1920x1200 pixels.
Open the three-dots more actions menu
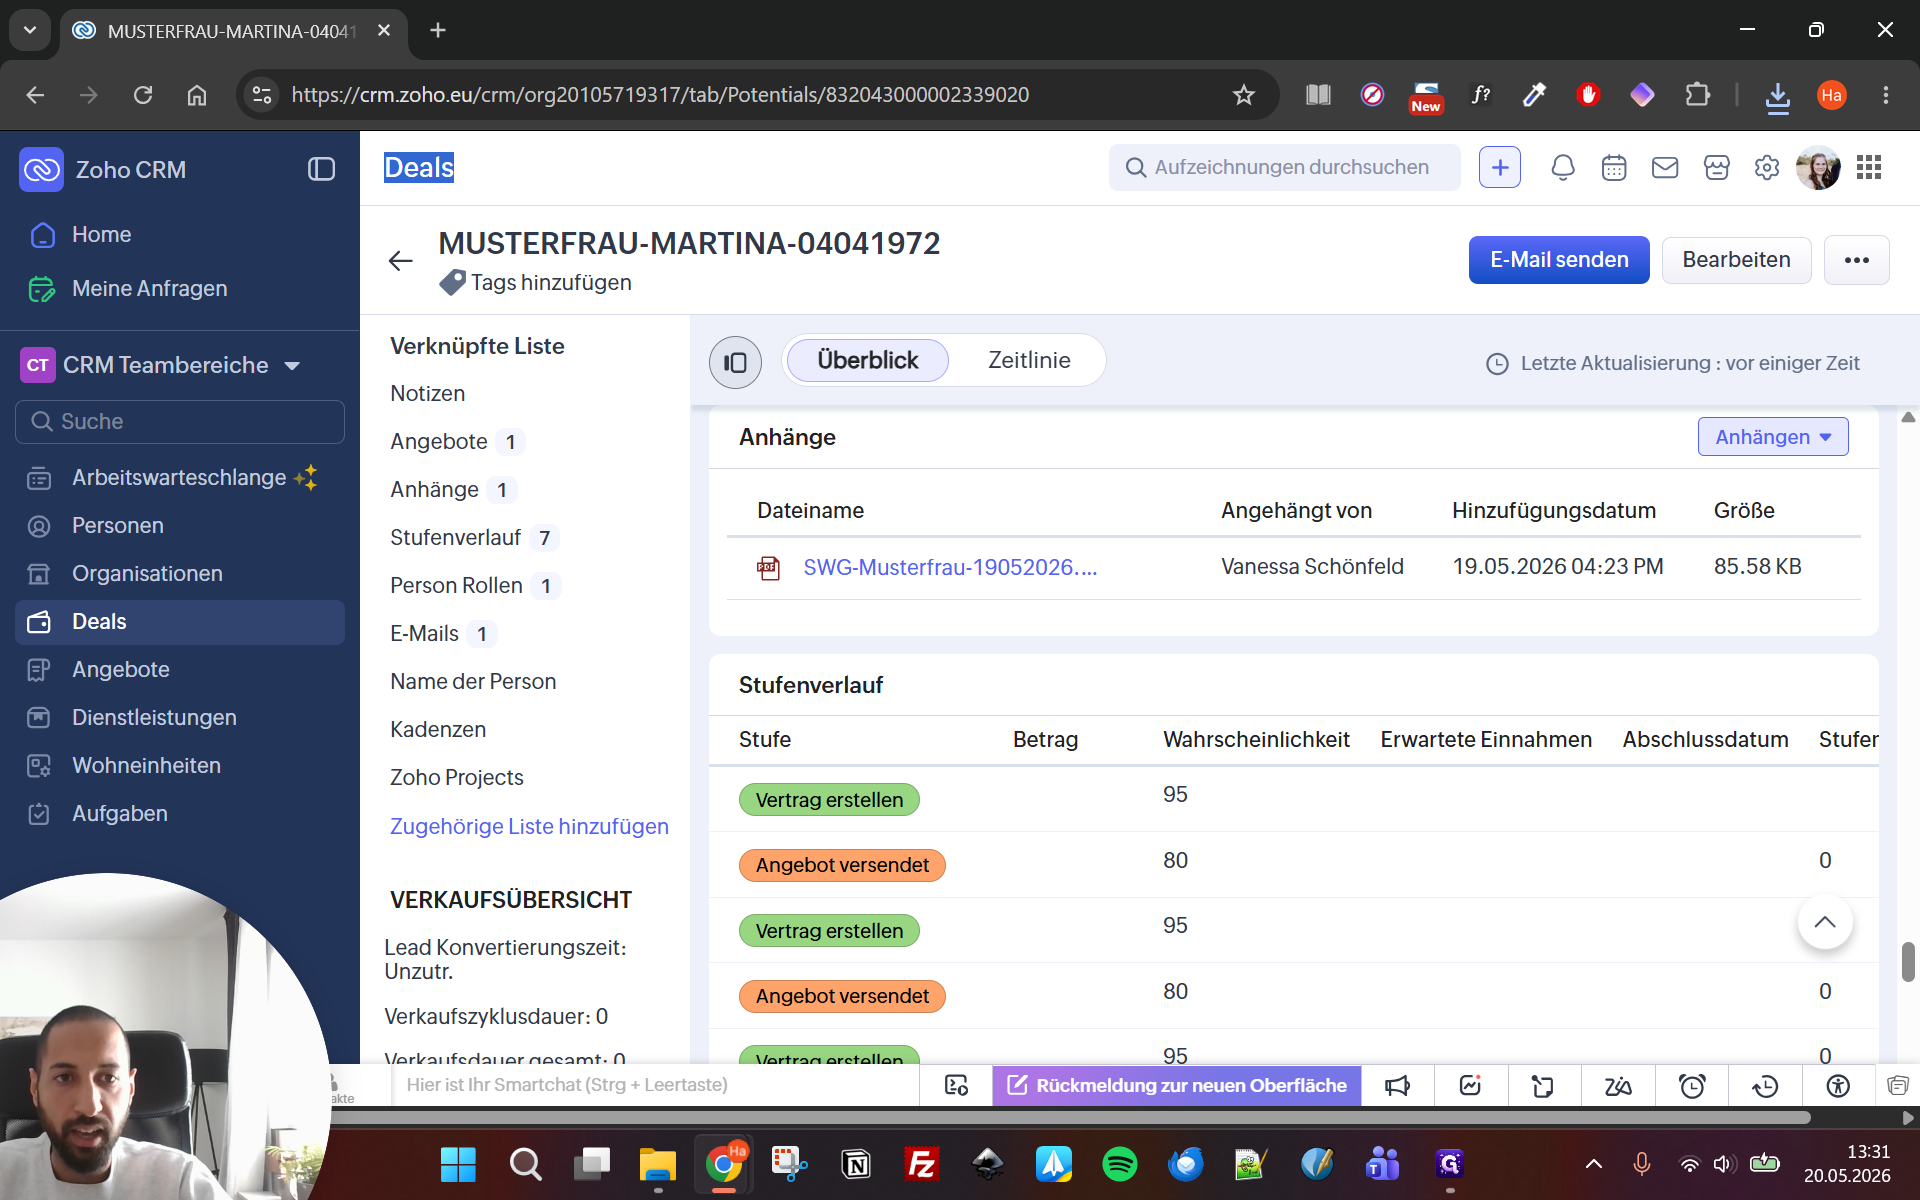1857,260
